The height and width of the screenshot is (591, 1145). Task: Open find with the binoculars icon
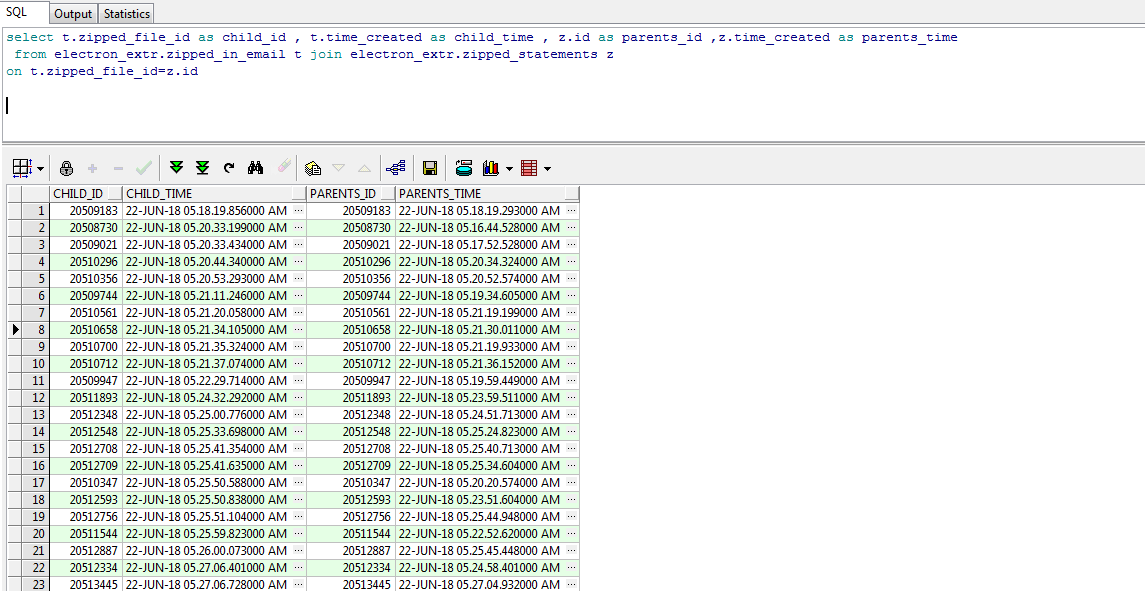(x=256, y=168)
